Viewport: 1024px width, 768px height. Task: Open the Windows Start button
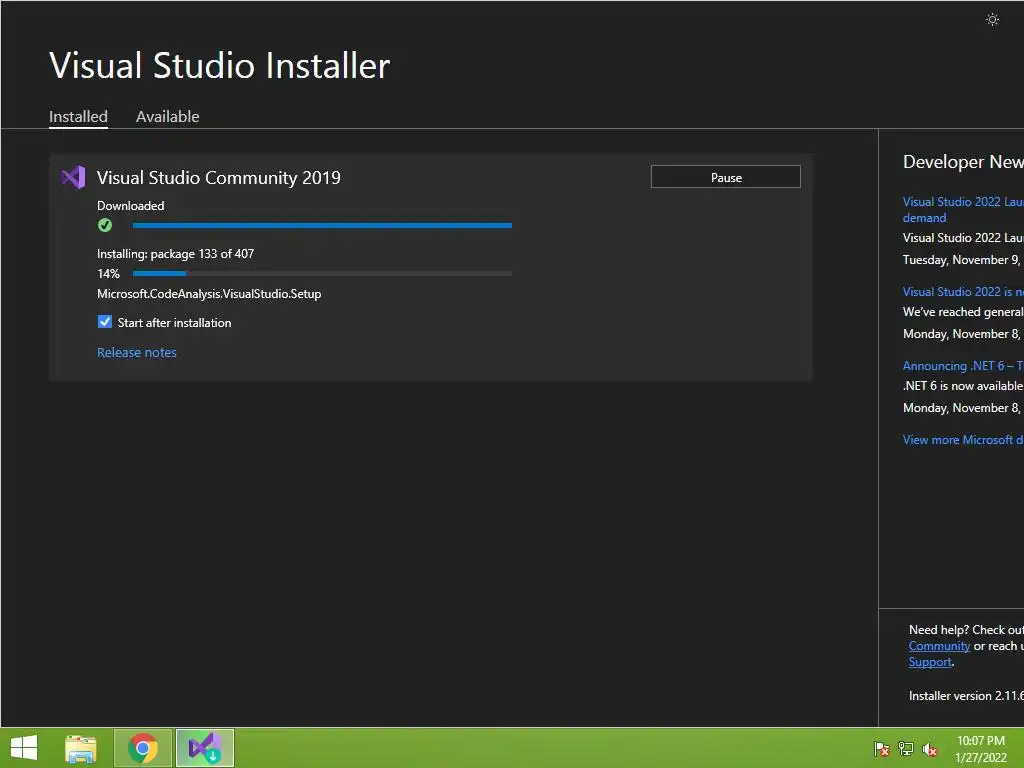click(x=24, y=748)
